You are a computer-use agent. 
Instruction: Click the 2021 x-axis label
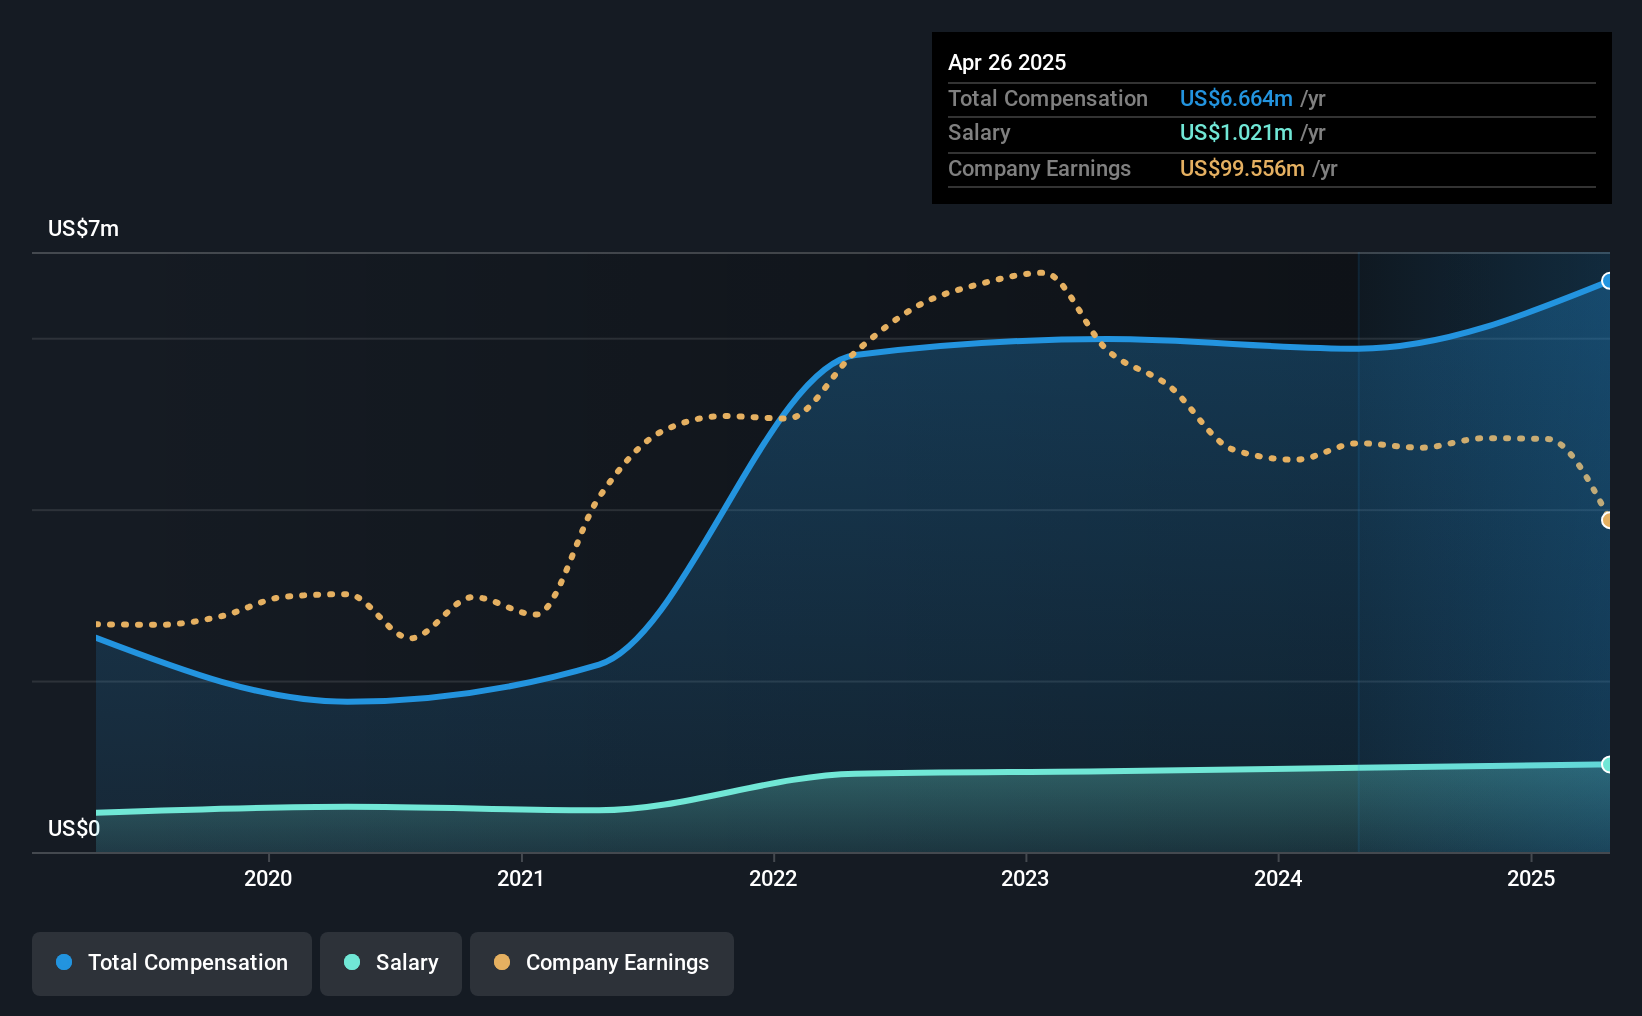click(521, 878)
